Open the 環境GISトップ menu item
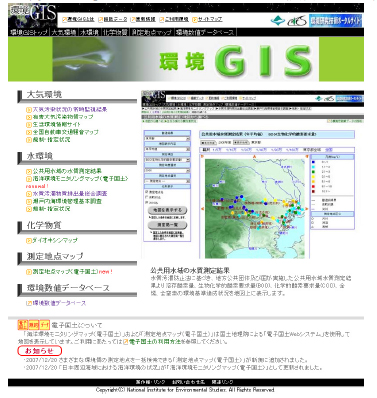The height and width of the screenshot is (398, 377). click(29, 32)
